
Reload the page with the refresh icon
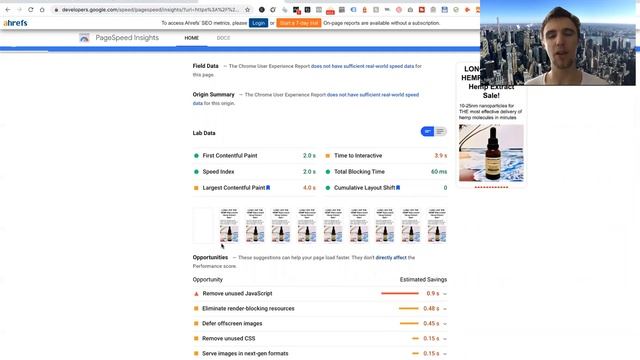pyautogui.click(x=31, y=9)
